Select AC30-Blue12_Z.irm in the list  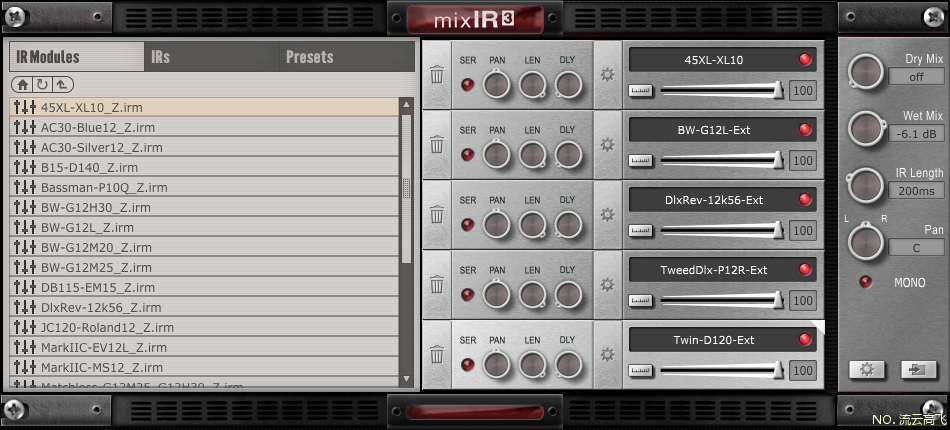coord(204,127)
